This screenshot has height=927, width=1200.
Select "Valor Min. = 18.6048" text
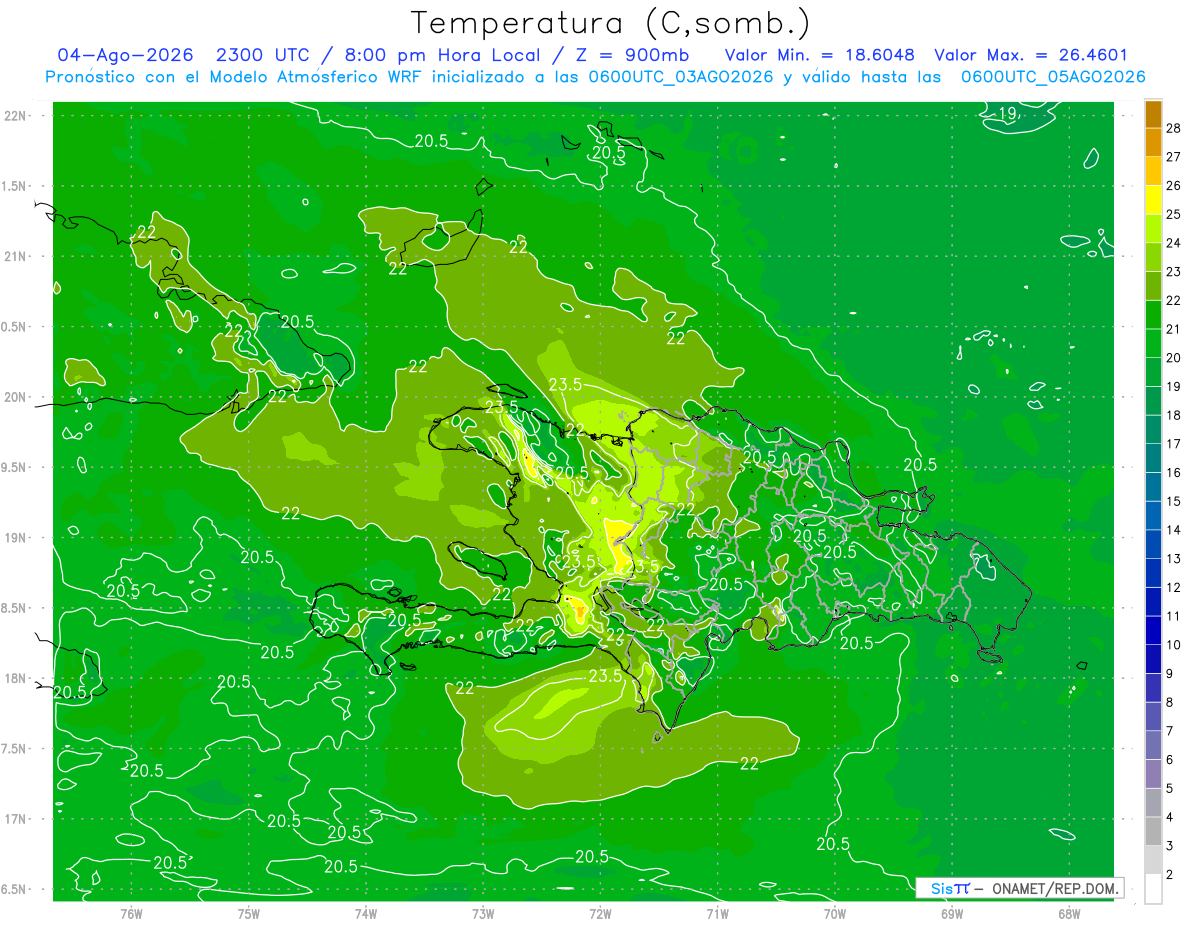coord(819,55)
